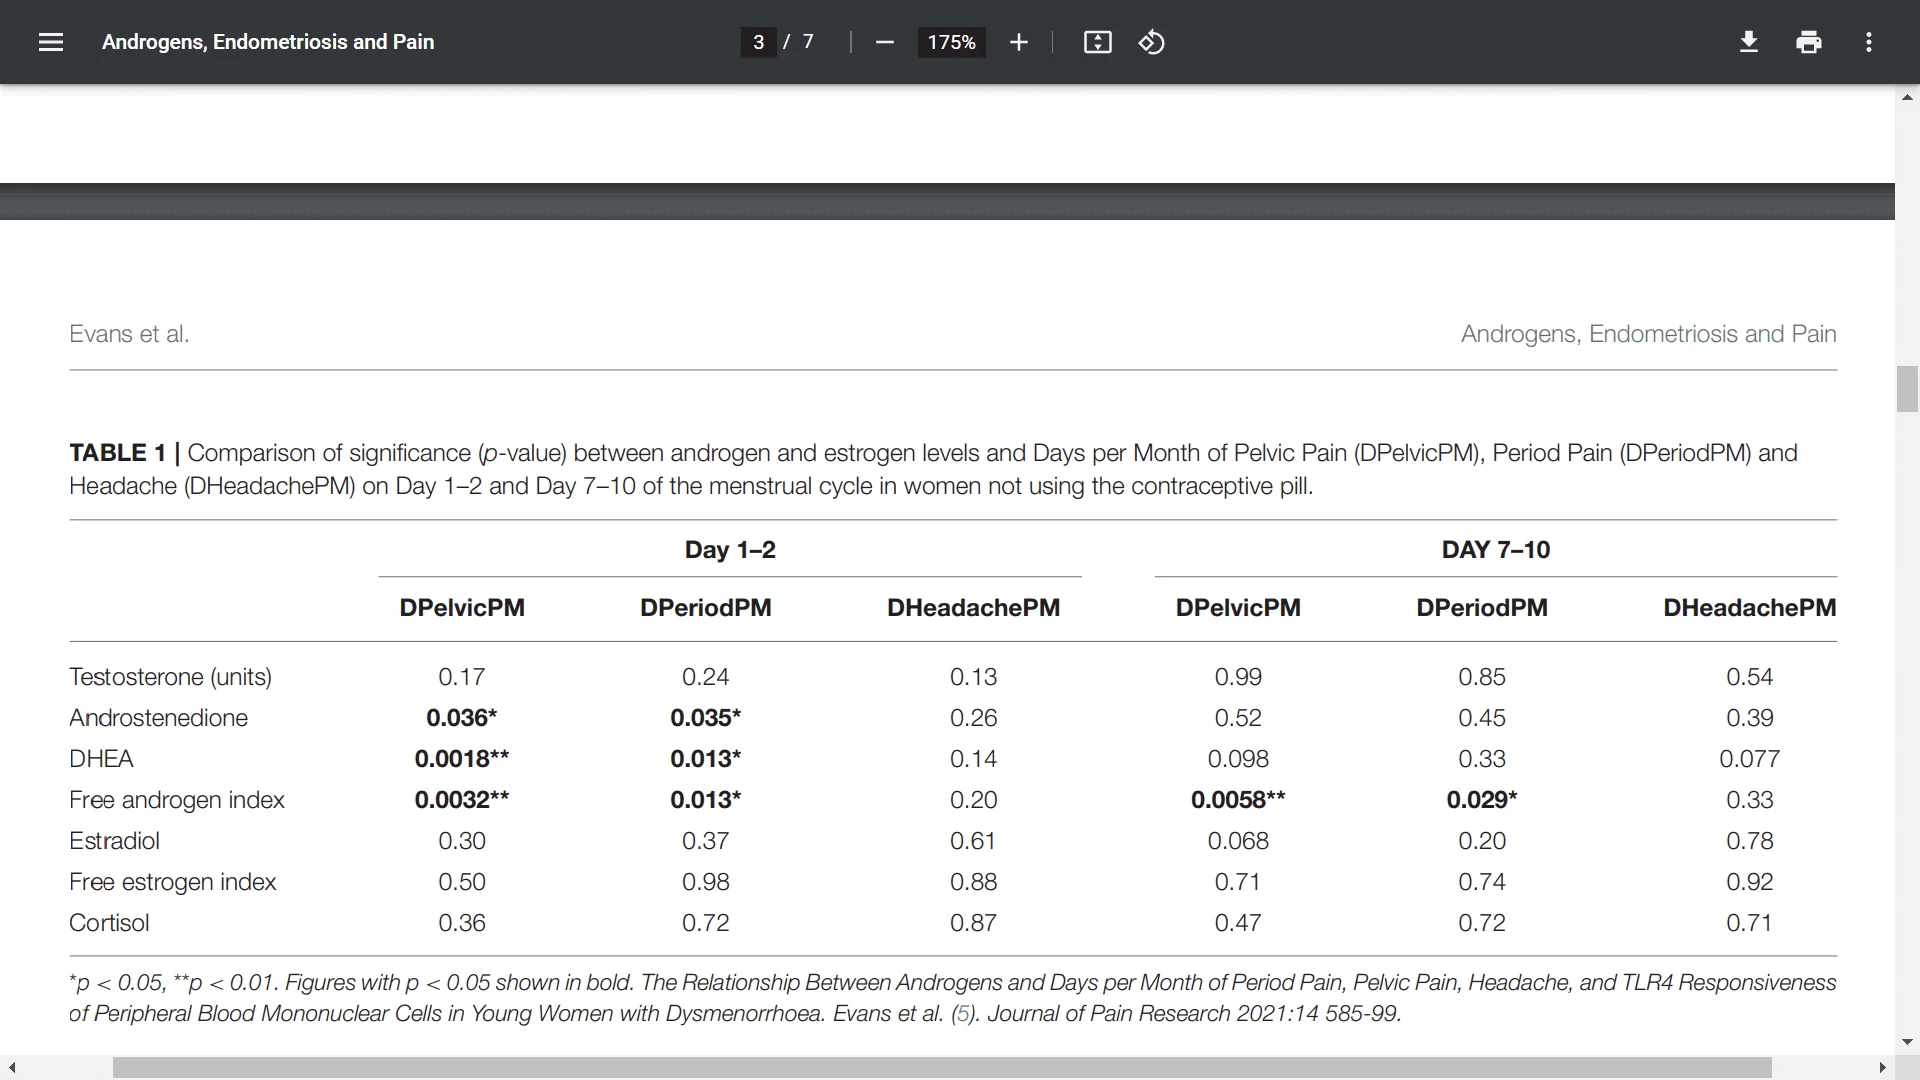Click the value 0.54 in Testosterone row

1750,677
